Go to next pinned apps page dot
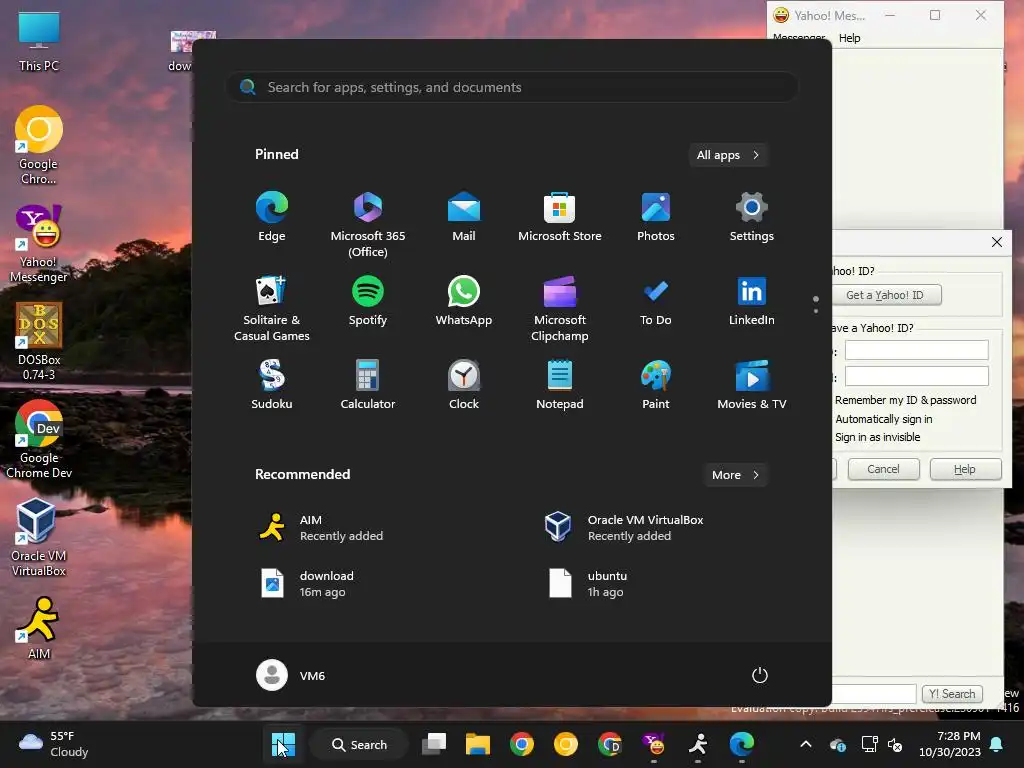1024x768 pixels. pos(816,311)
